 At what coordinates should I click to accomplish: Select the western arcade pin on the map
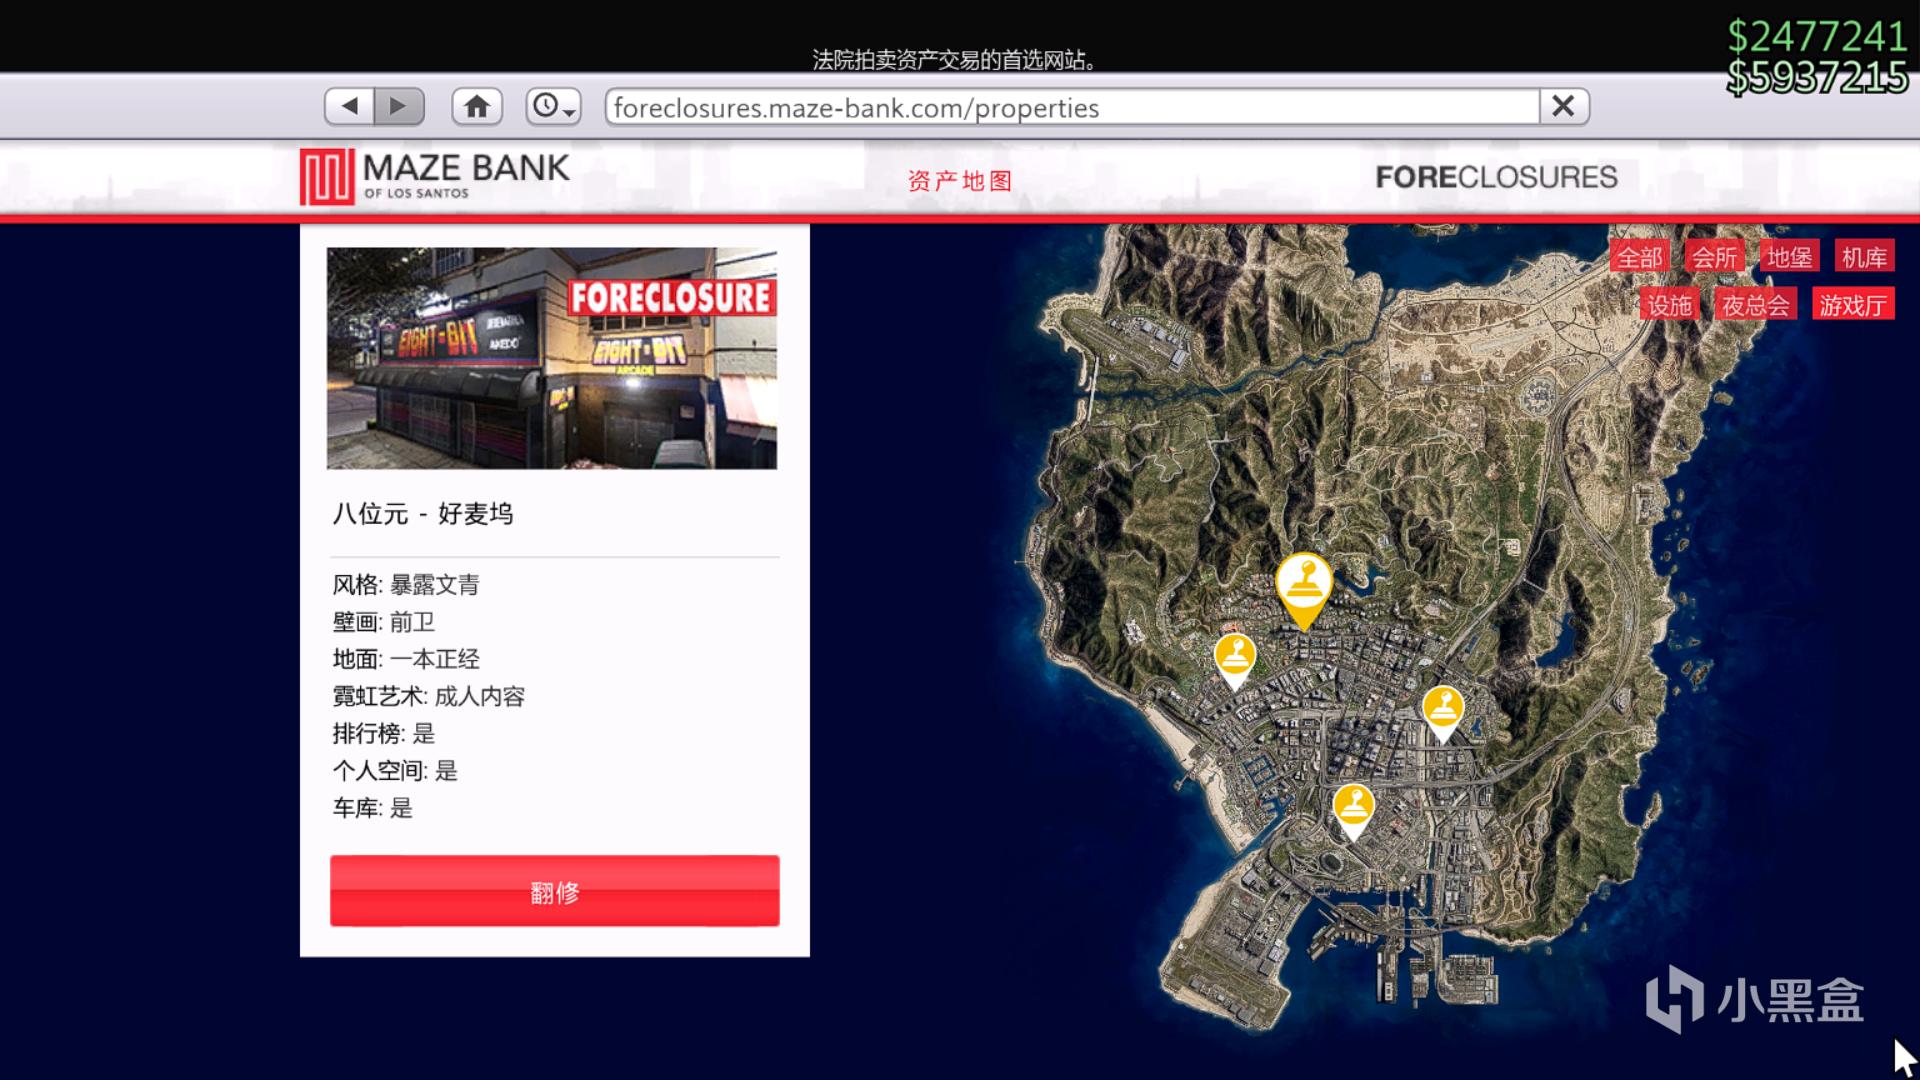coord(1235,658)
